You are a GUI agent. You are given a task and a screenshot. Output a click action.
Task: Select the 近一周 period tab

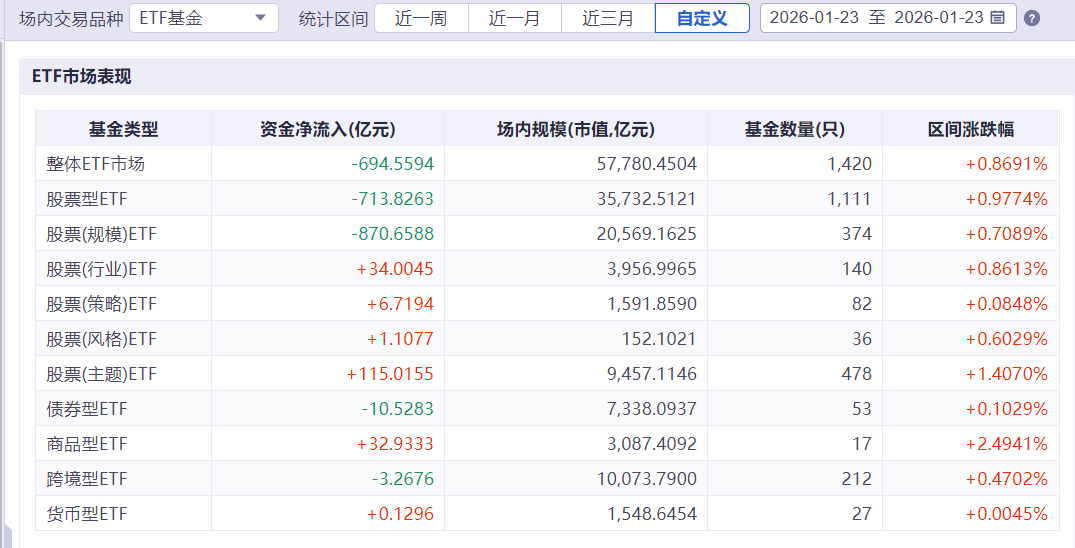421,18
